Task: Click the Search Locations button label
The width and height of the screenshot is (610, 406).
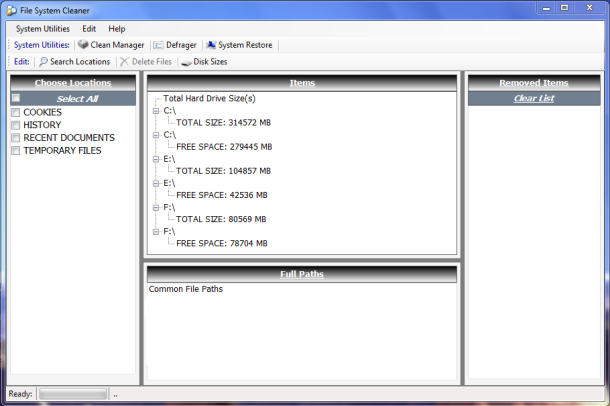Action: 80,62
